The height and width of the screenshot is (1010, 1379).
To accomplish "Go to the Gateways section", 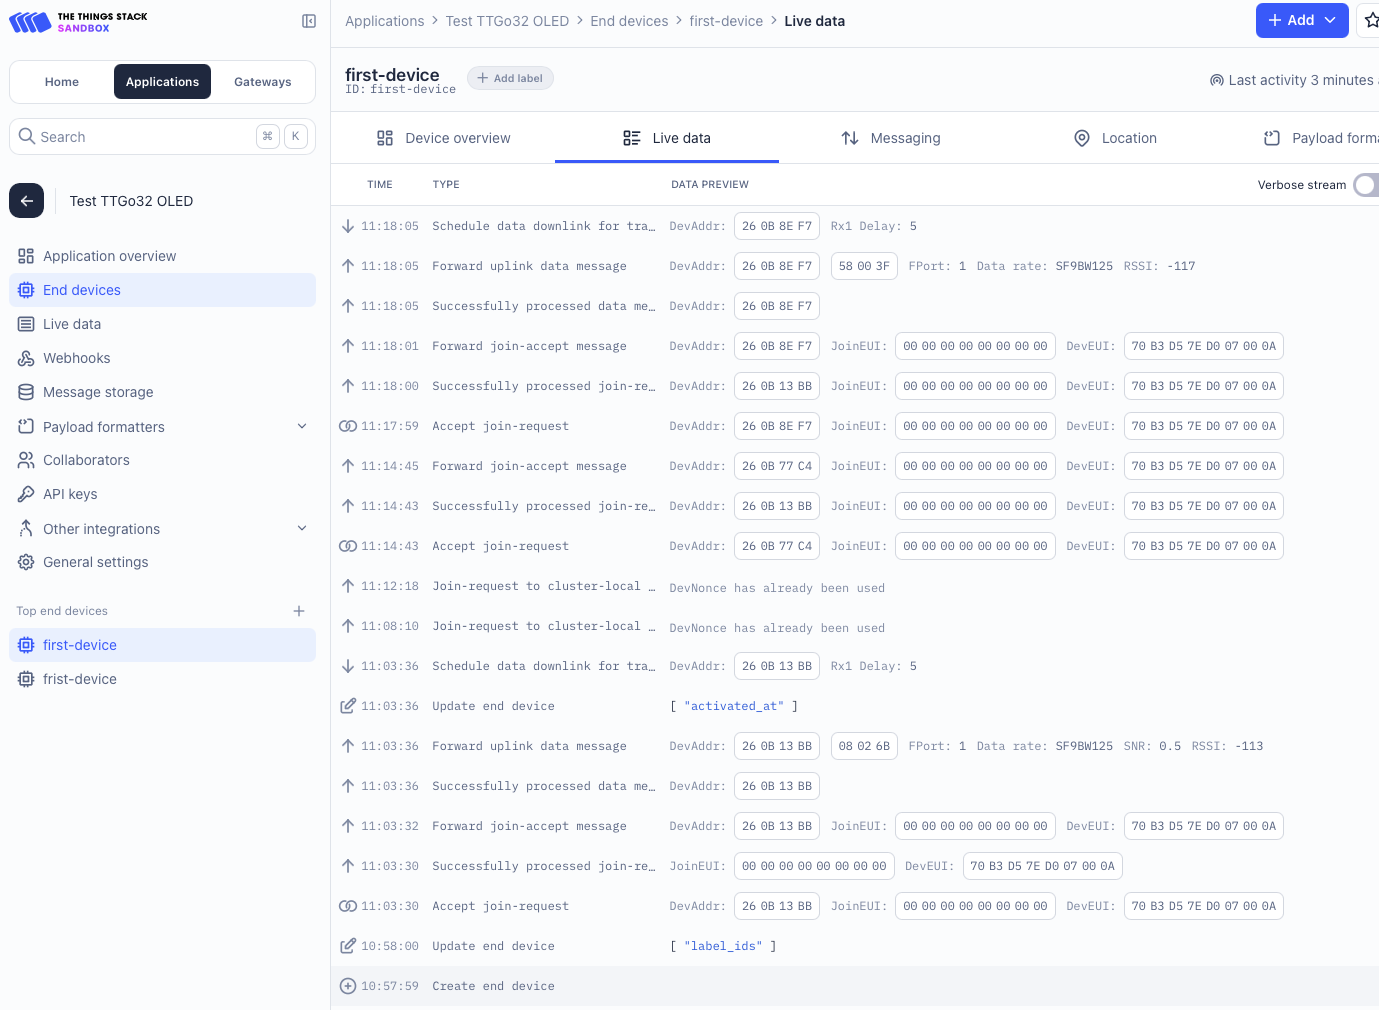I will [x=262, y=82].
